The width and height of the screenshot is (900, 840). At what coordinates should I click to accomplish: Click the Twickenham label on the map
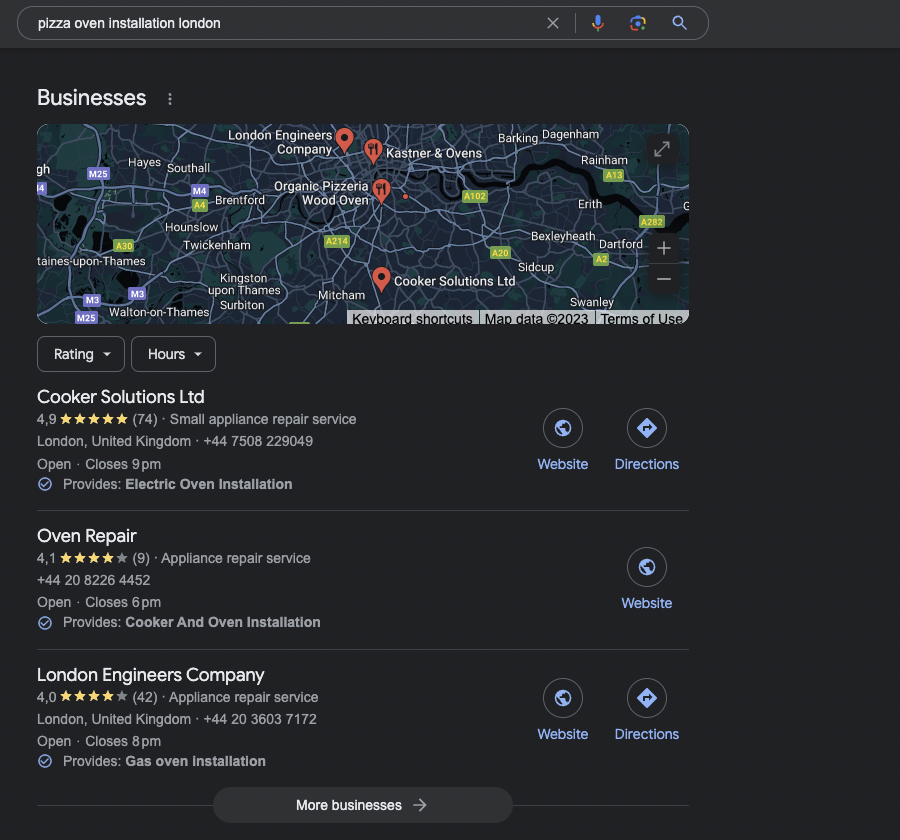[216, 245]
